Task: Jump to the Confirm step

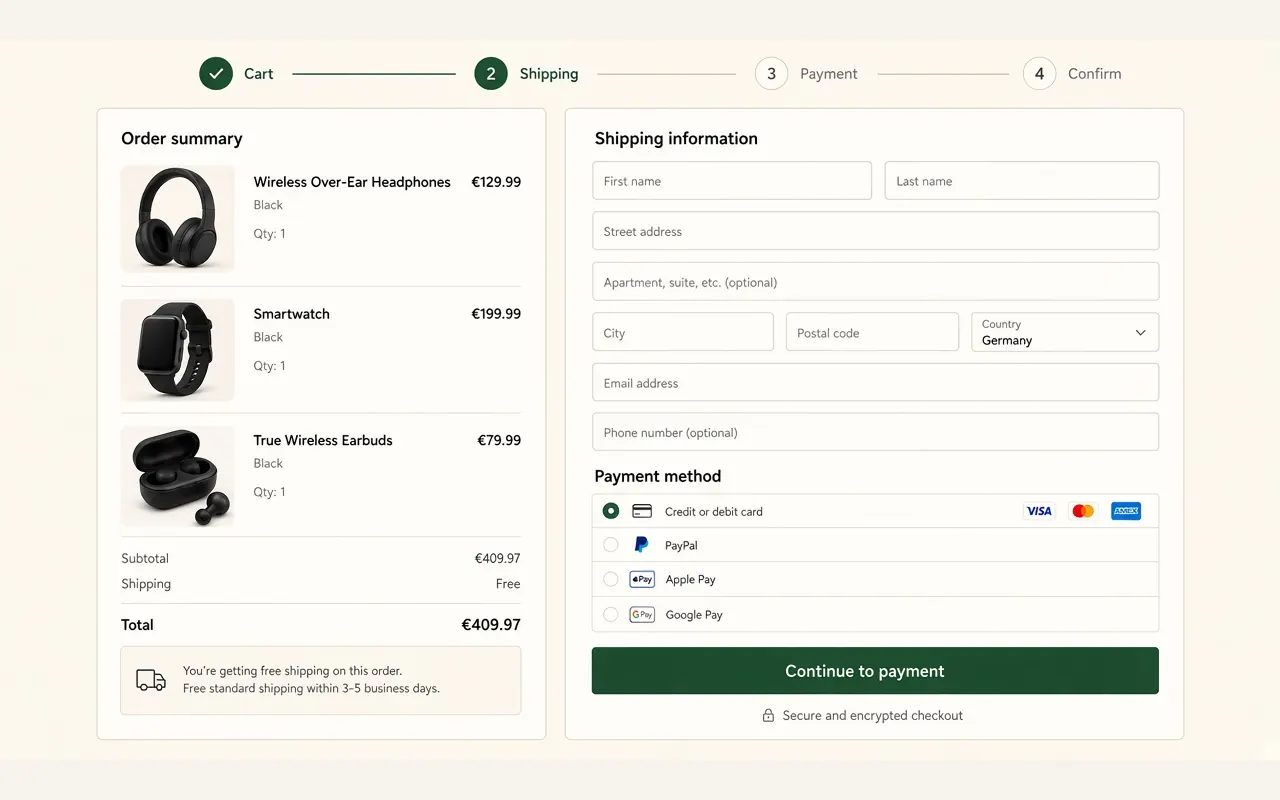Action: pos(1072,73)
